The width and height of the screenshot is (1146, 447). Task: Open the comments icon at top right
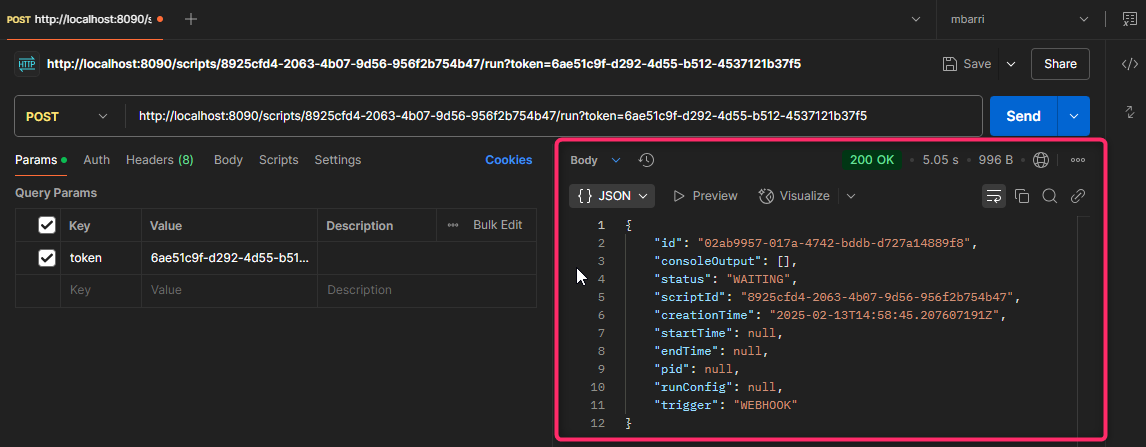[x=1129, y=19]
